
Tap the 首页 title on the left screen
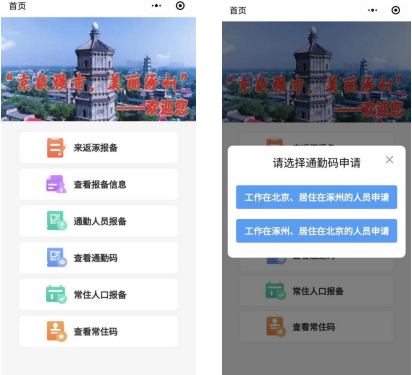click(17, 6)
